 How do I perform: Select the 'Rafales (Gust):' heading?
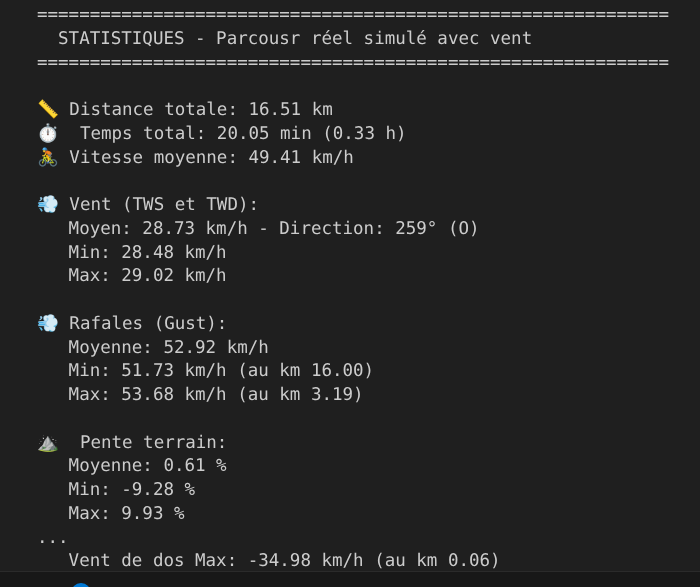tap(148, 323)
